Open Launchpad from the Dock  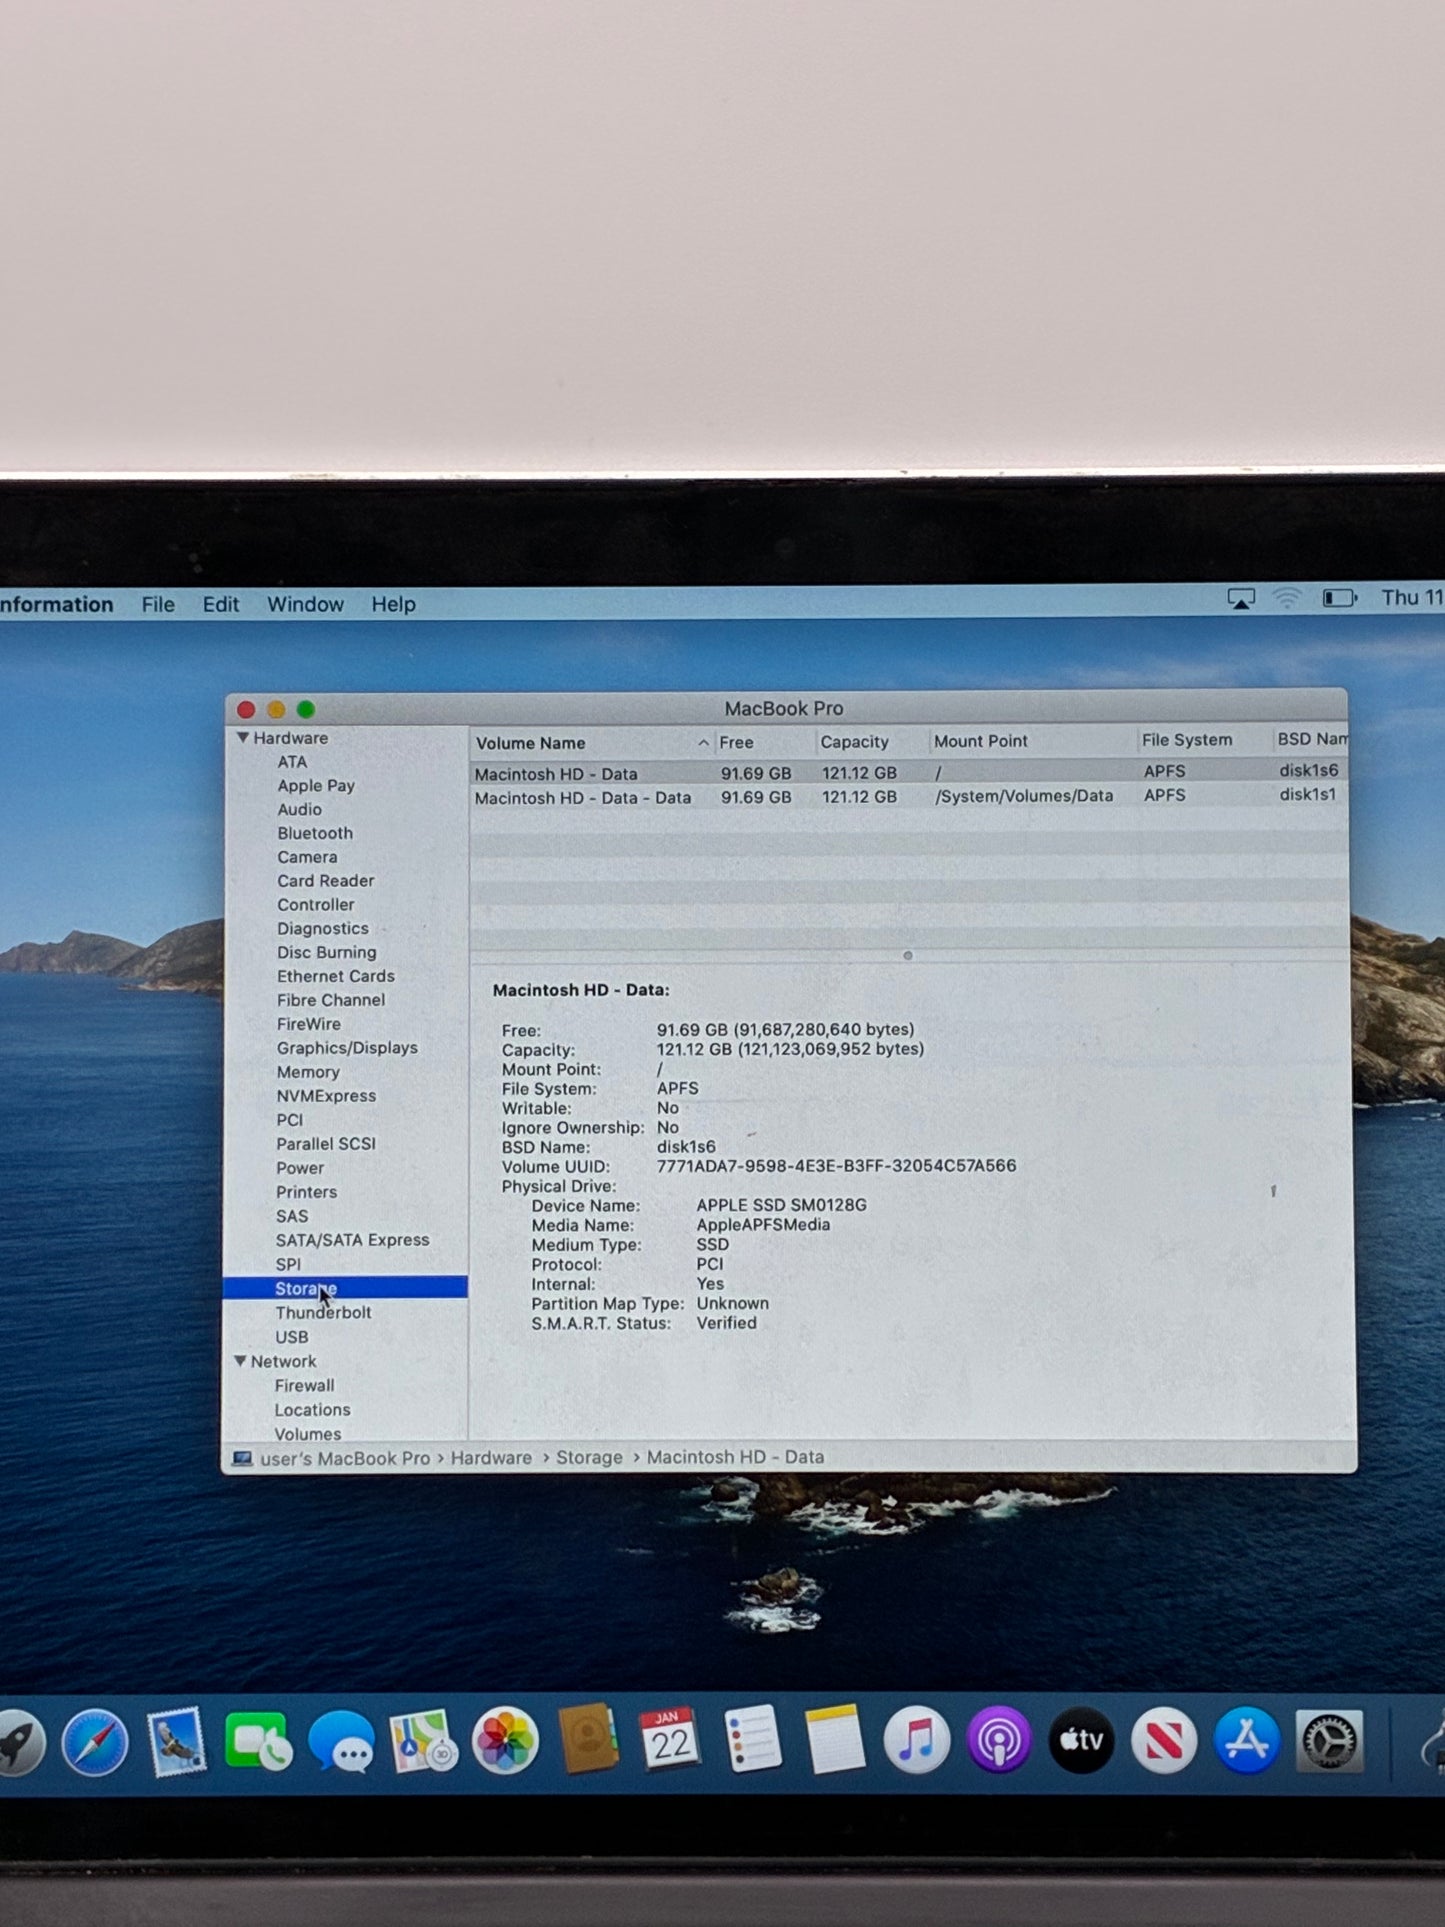[20, 1742]
